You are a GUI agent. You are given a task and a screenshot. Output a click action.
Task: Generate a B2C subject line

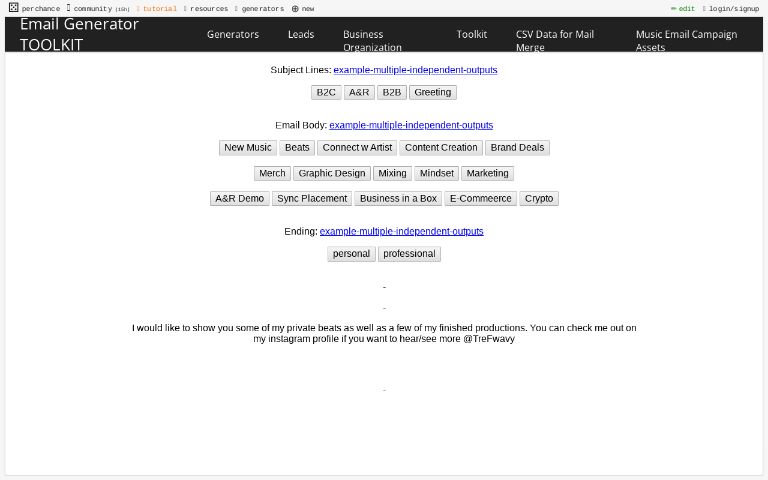[326, 92]
